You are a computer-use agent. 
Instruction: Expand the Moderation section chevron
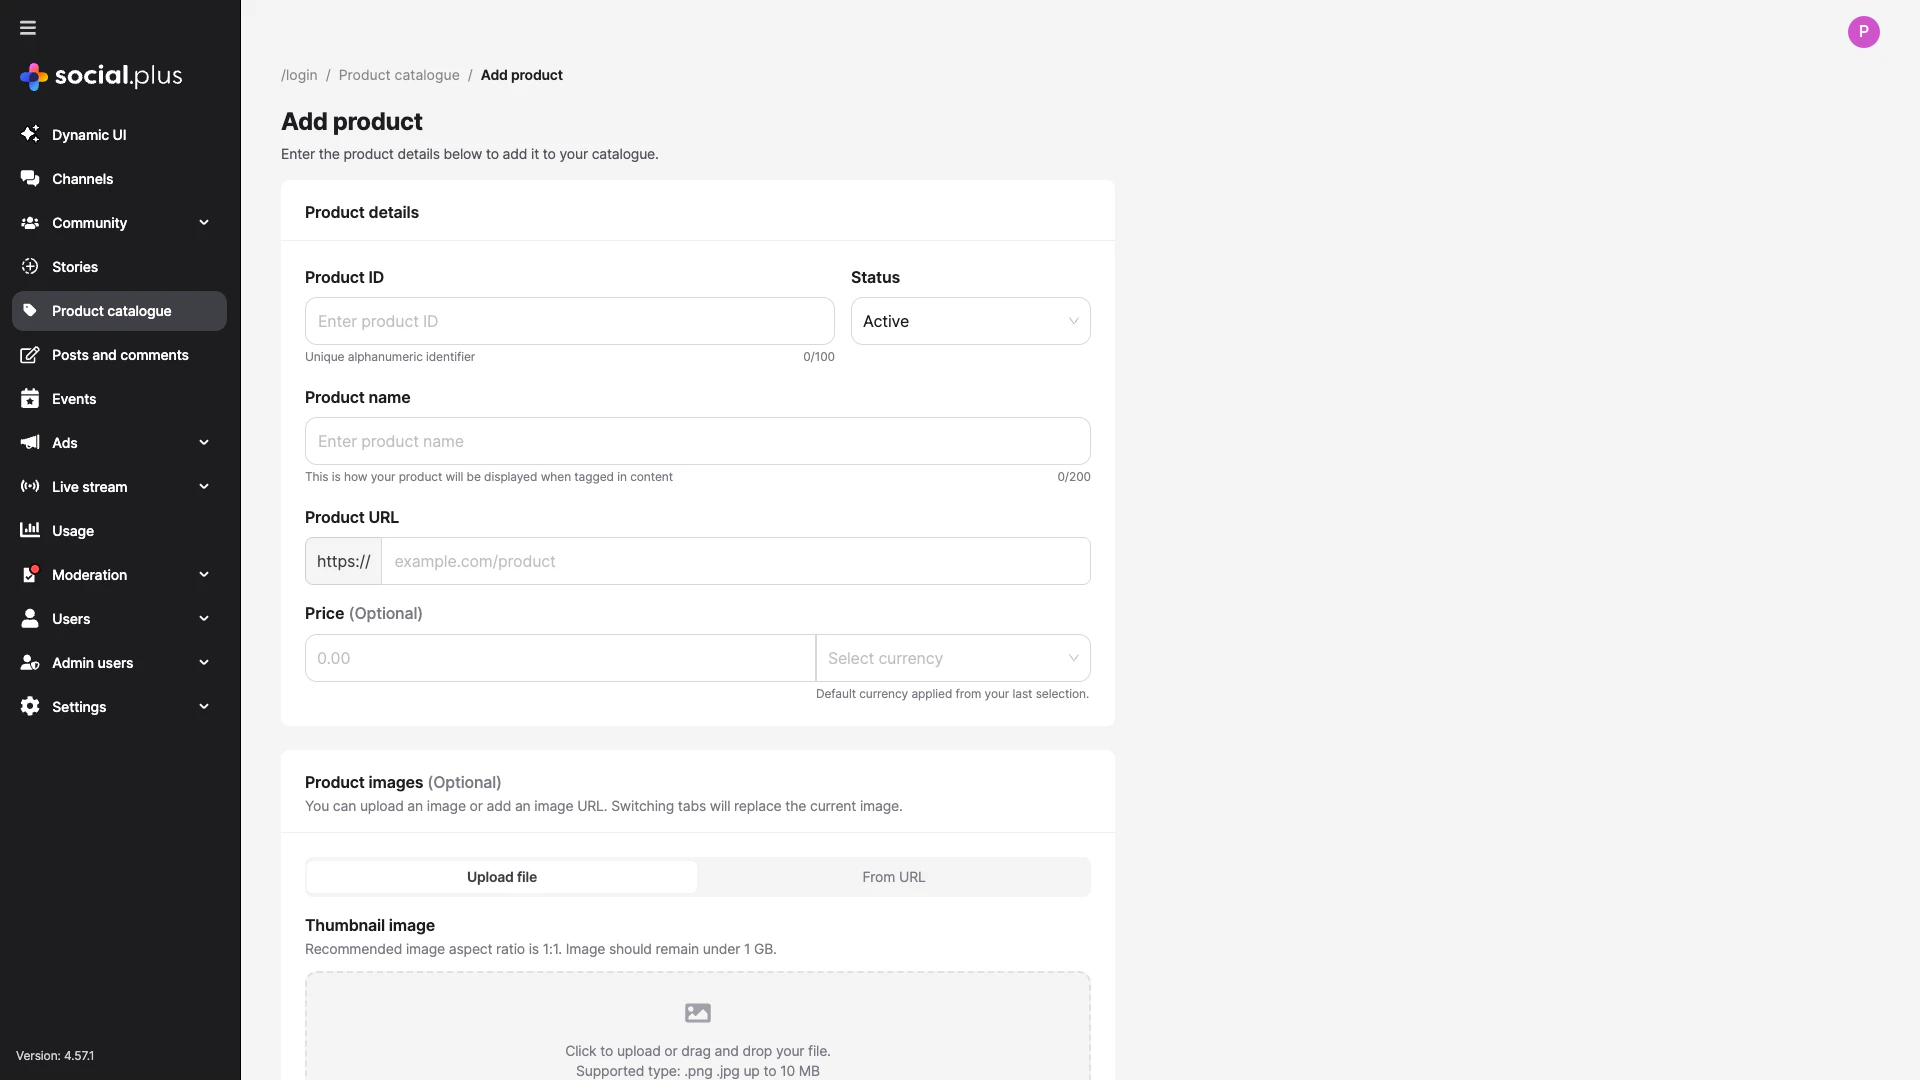204,574
